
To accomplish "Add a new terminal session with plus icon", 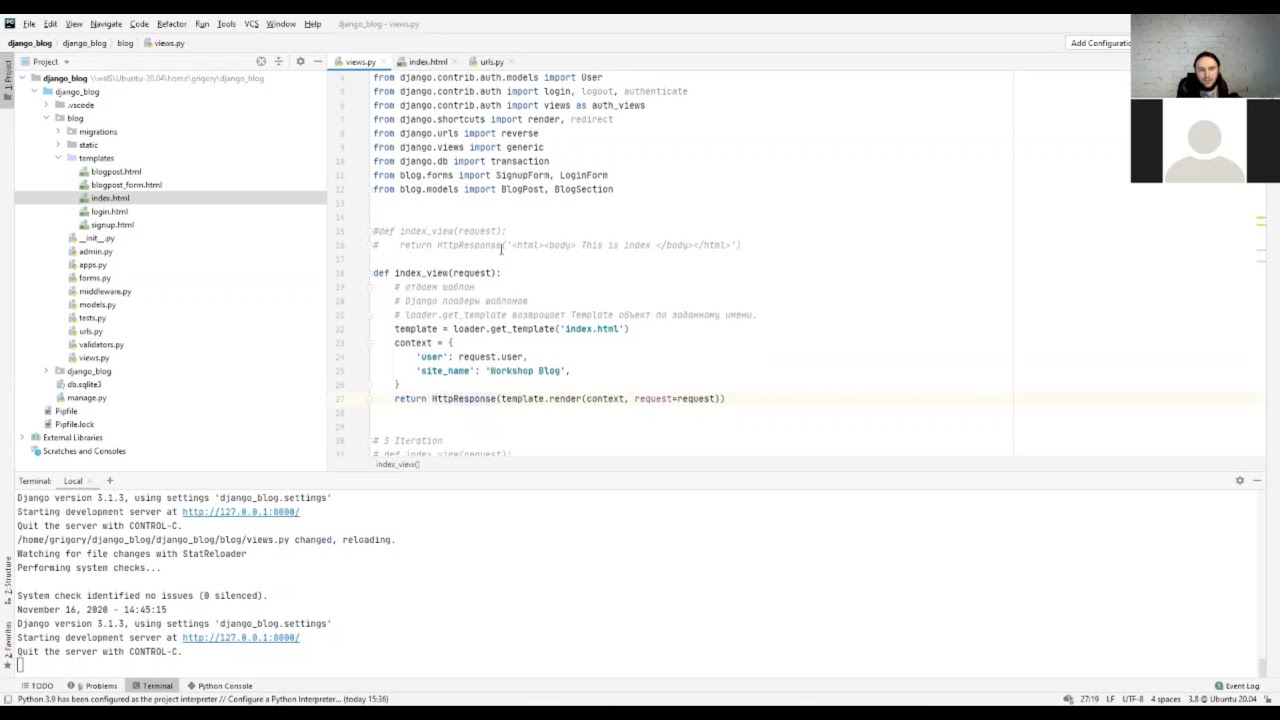I will coord(110,481).
